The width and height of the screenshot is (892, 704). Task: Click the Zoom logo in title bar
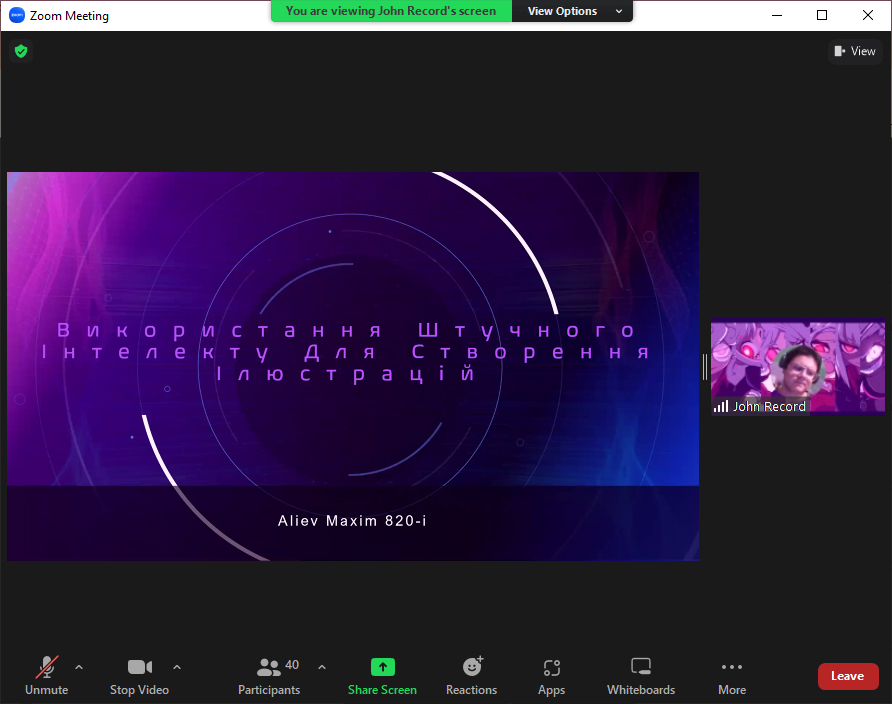(x=16, y=16)
